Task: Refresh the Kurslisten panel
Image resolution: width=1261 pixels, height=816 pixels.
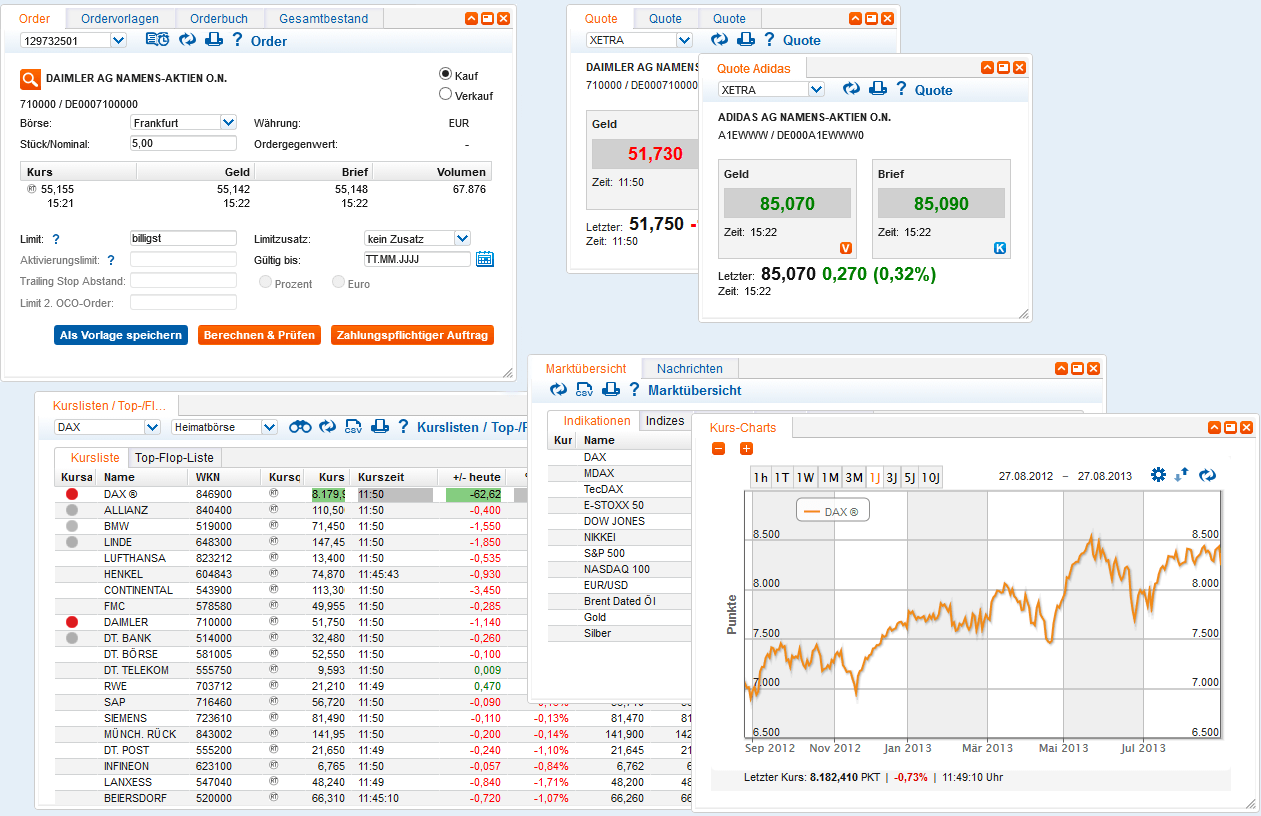Action: (x=328, y=427)
